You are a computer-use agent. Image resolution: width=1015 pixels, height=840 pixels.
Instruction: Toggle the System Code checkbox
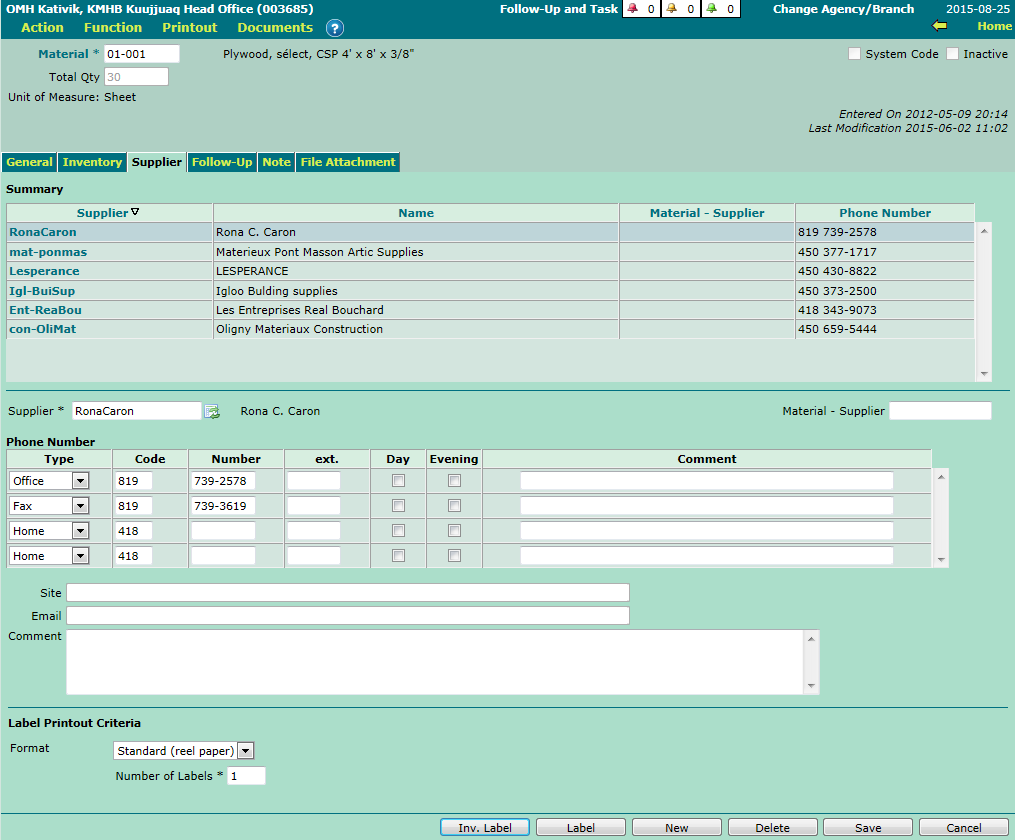854,54
